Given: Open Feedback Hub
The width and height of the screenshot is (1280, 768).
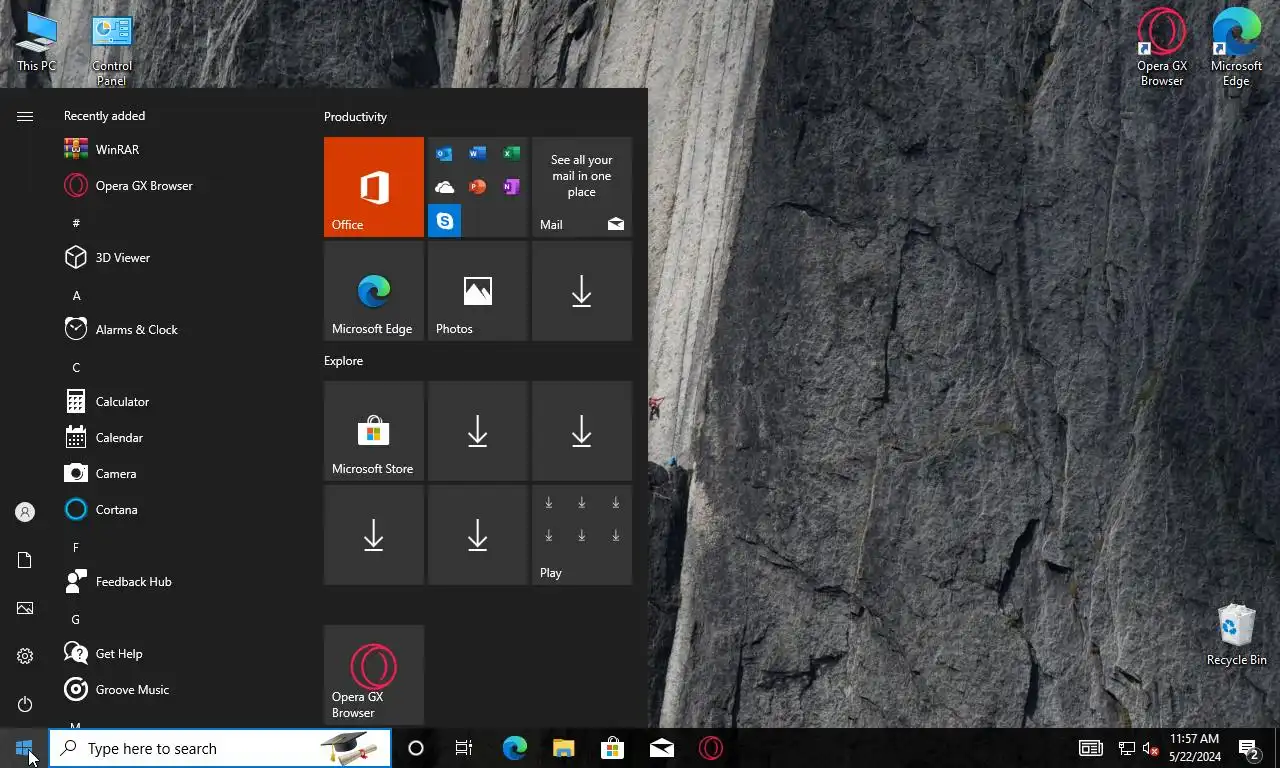Looking at the screenshot, I should click(180, 582).
